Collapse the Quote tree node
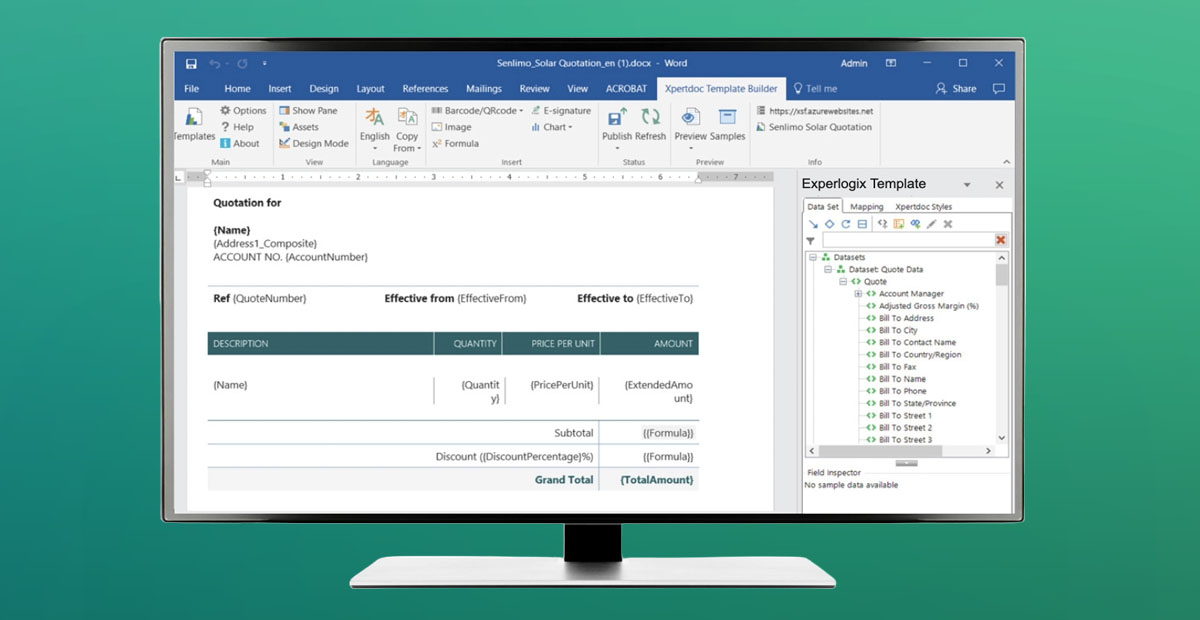The image size is (1200, 620). pos(843,282)
